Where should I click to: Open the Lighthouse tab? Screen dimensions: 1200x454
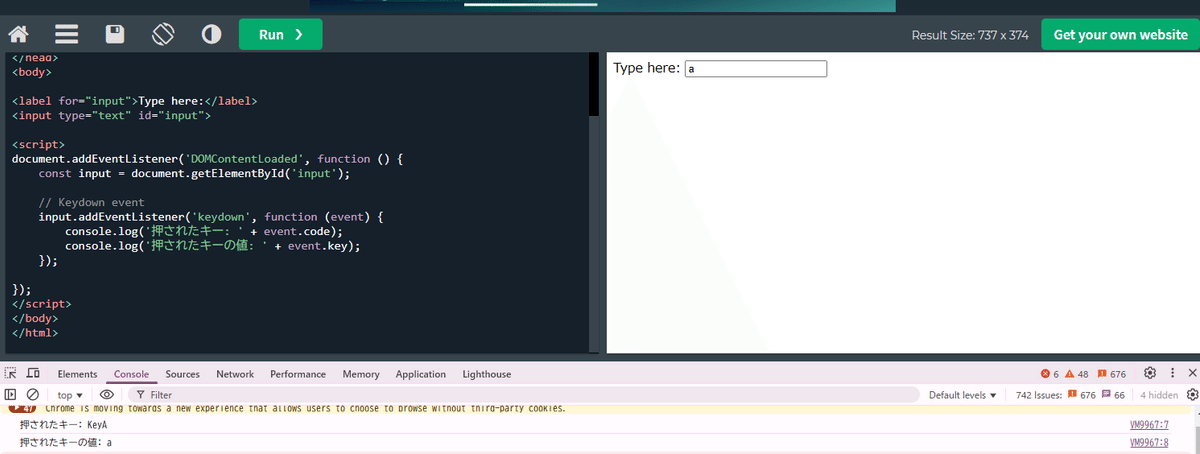487,374
